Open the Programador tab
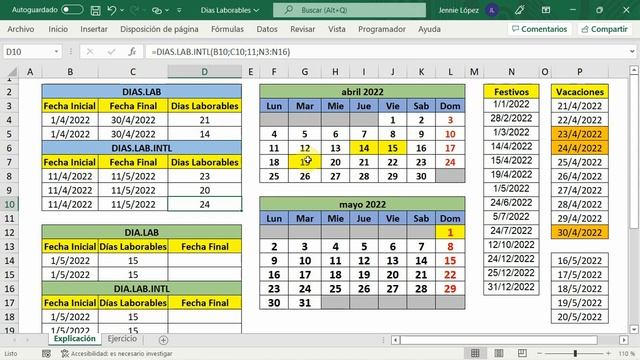640x360 pixels. point(382,29)
